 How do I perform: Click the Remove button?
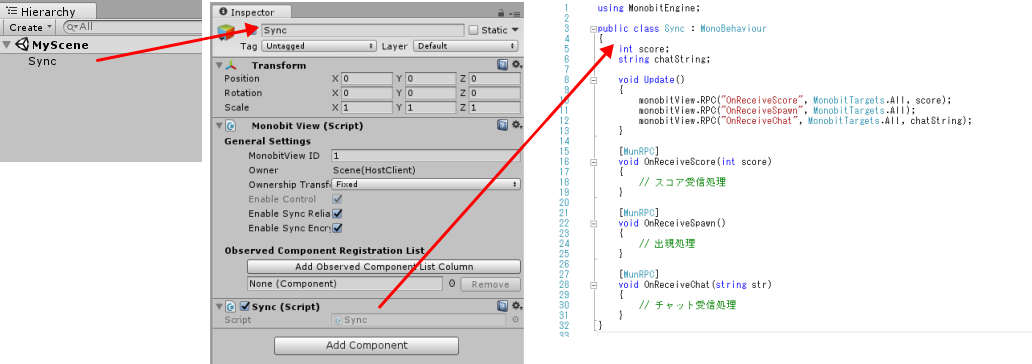[490, 284]
